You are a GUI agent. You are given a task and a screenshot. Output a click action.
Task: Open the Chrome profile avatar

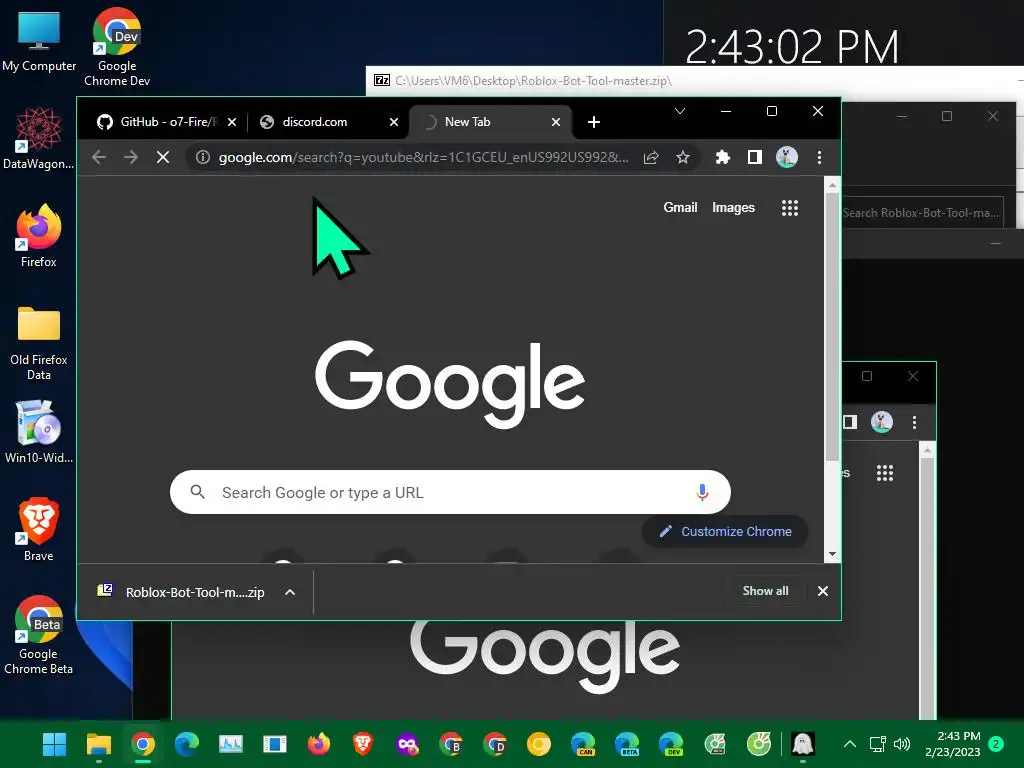(787, 157)
